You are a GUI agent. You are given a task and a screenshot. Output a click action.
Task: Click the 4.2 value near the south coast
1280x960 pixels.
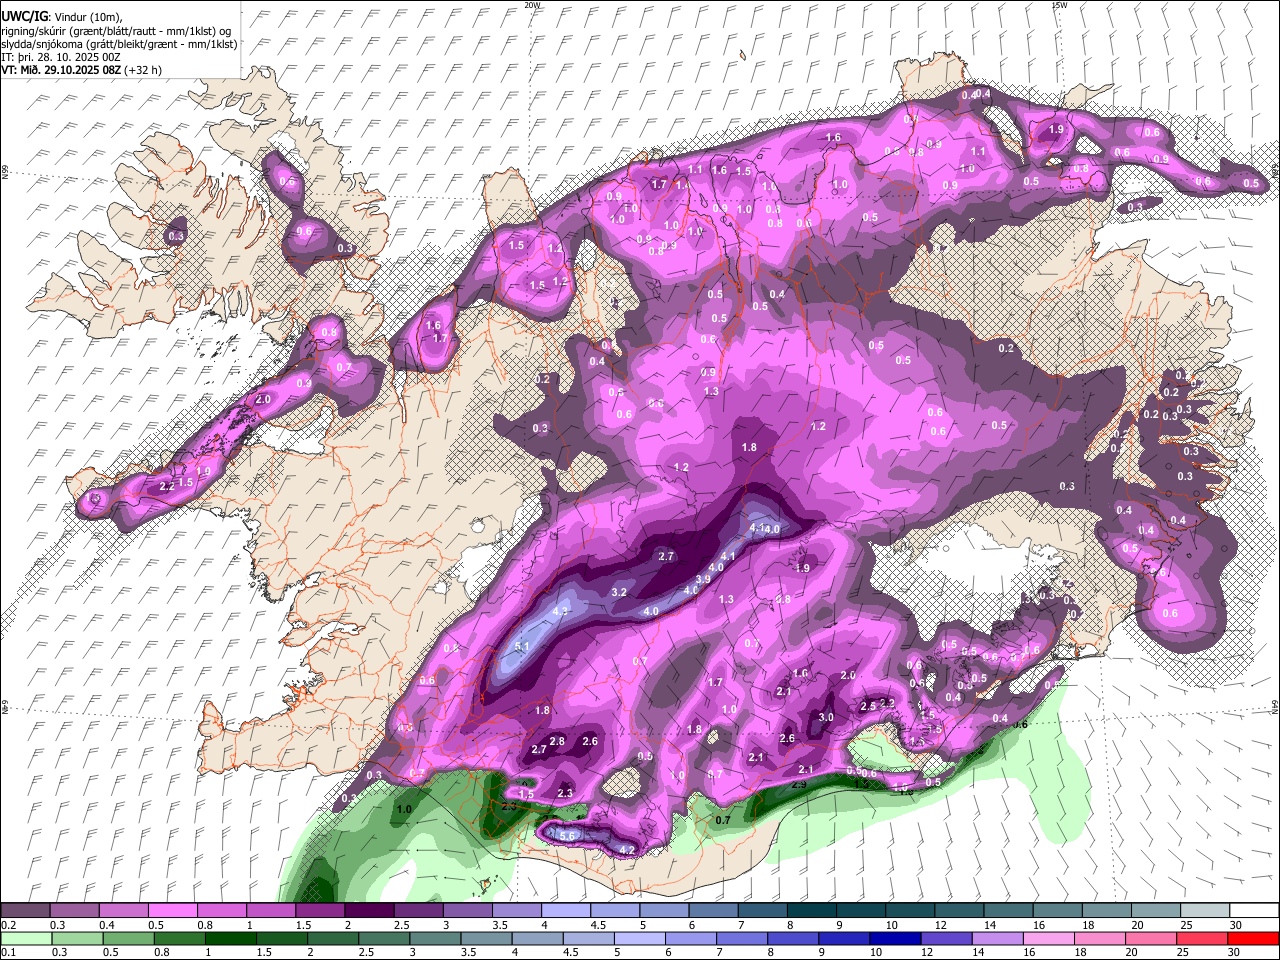point(628,850)
